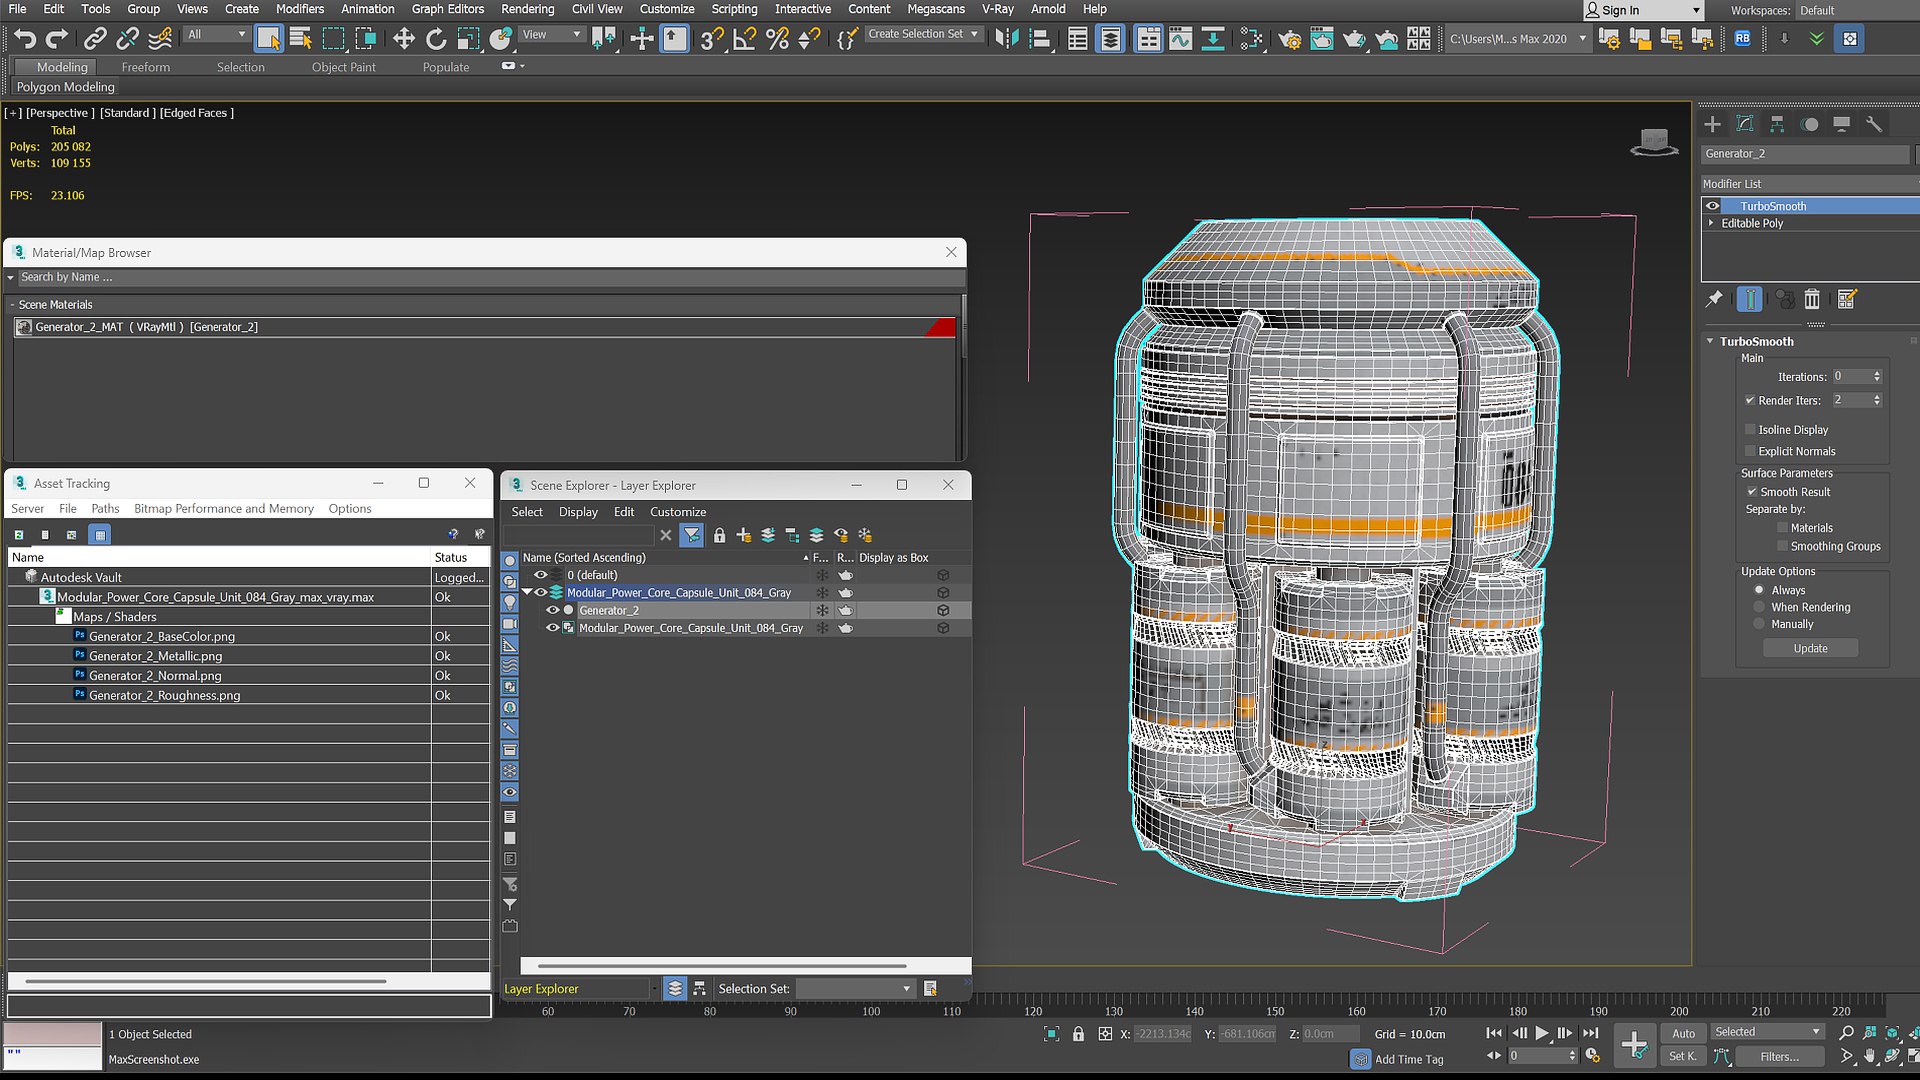Viewport: 1920px width, 1080px height.
Task: Click Create New Layer icon in Scene Explorer
Action: point(743,535)
